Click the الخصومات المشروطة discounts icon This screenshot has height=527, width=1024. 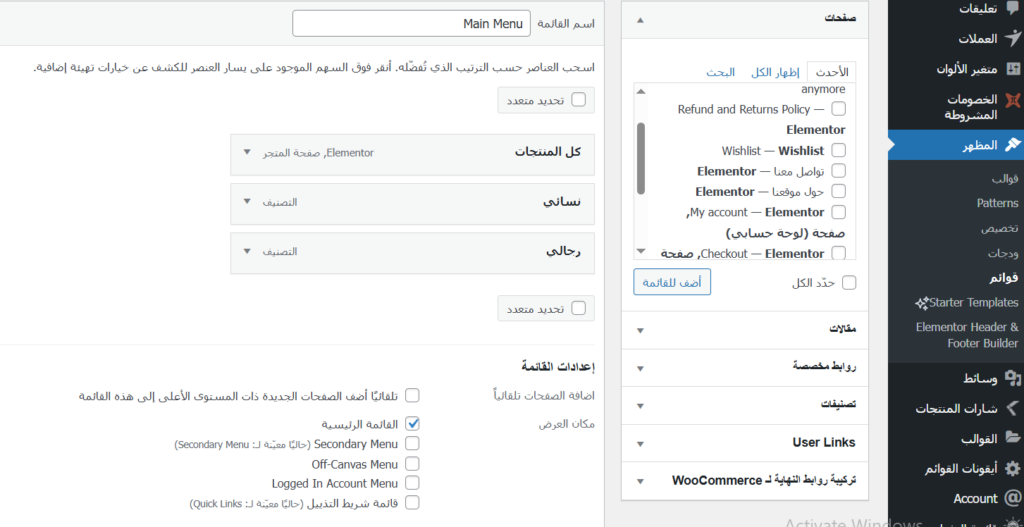coord(1012,101)
